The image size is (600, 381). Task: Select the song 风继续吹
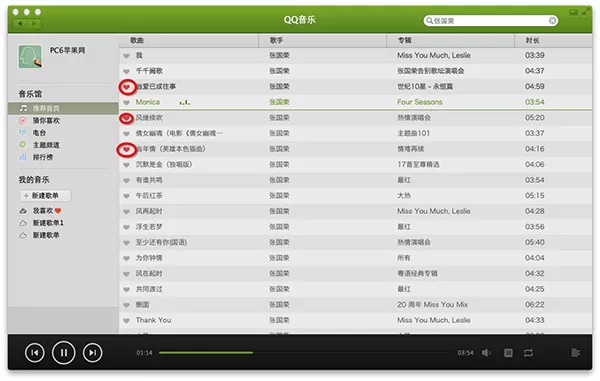149,117
